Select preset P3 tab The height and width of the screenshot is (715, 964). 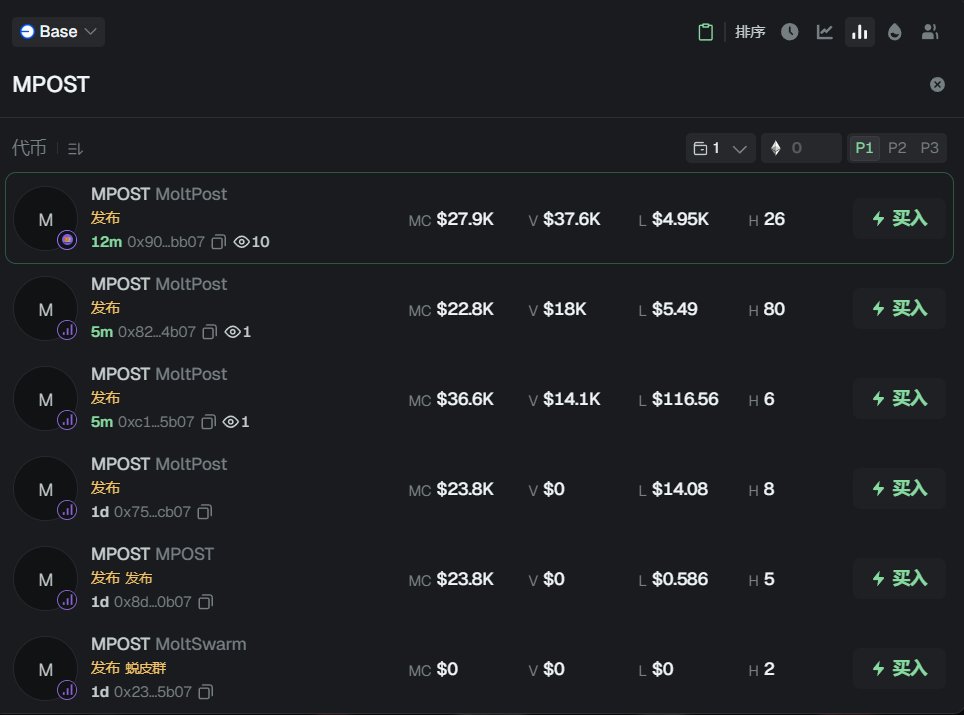(x=929, y=148)
